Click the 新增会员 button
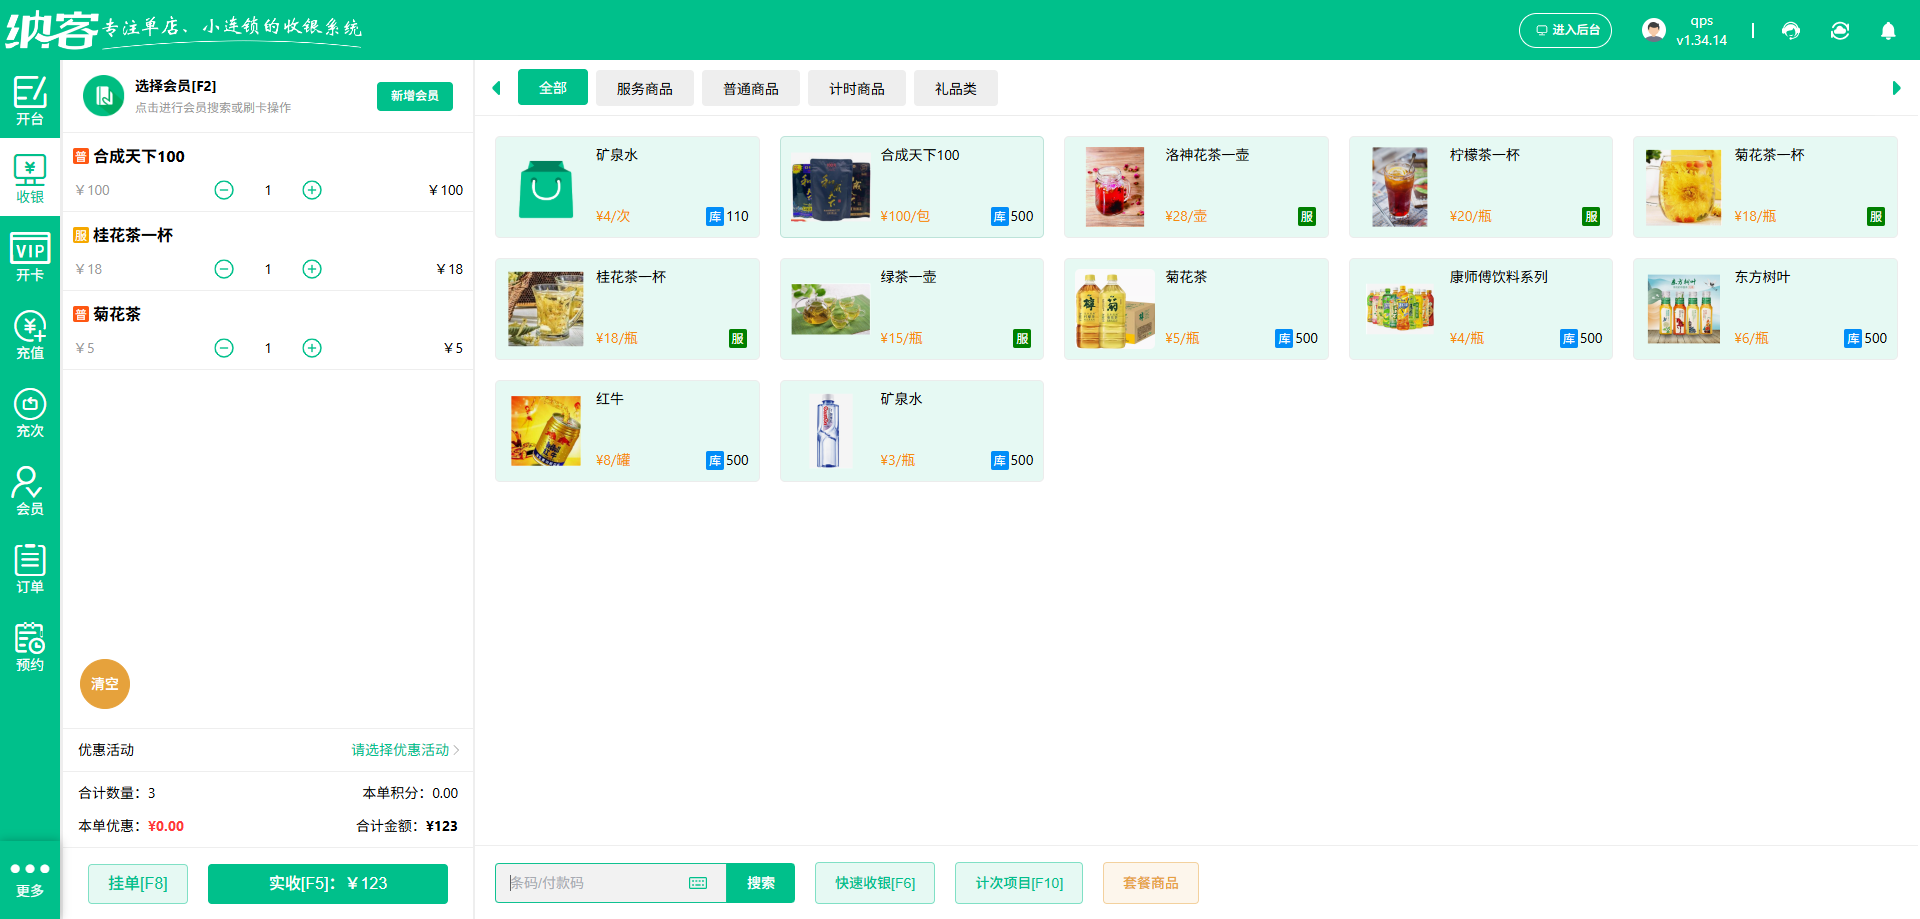The width and height of the screenshot is (1920, 919). [x=414, y=96]
